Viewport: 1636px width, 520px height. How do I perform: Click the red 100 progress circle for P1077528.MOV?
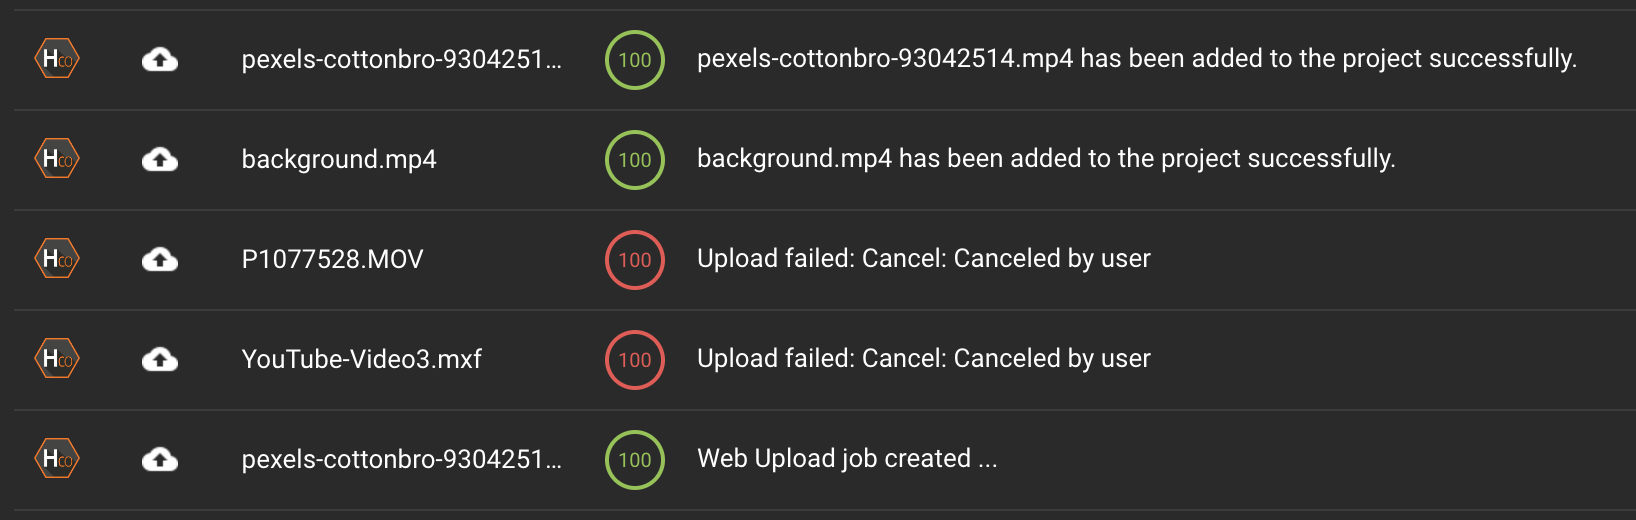[x=635, y=259]
